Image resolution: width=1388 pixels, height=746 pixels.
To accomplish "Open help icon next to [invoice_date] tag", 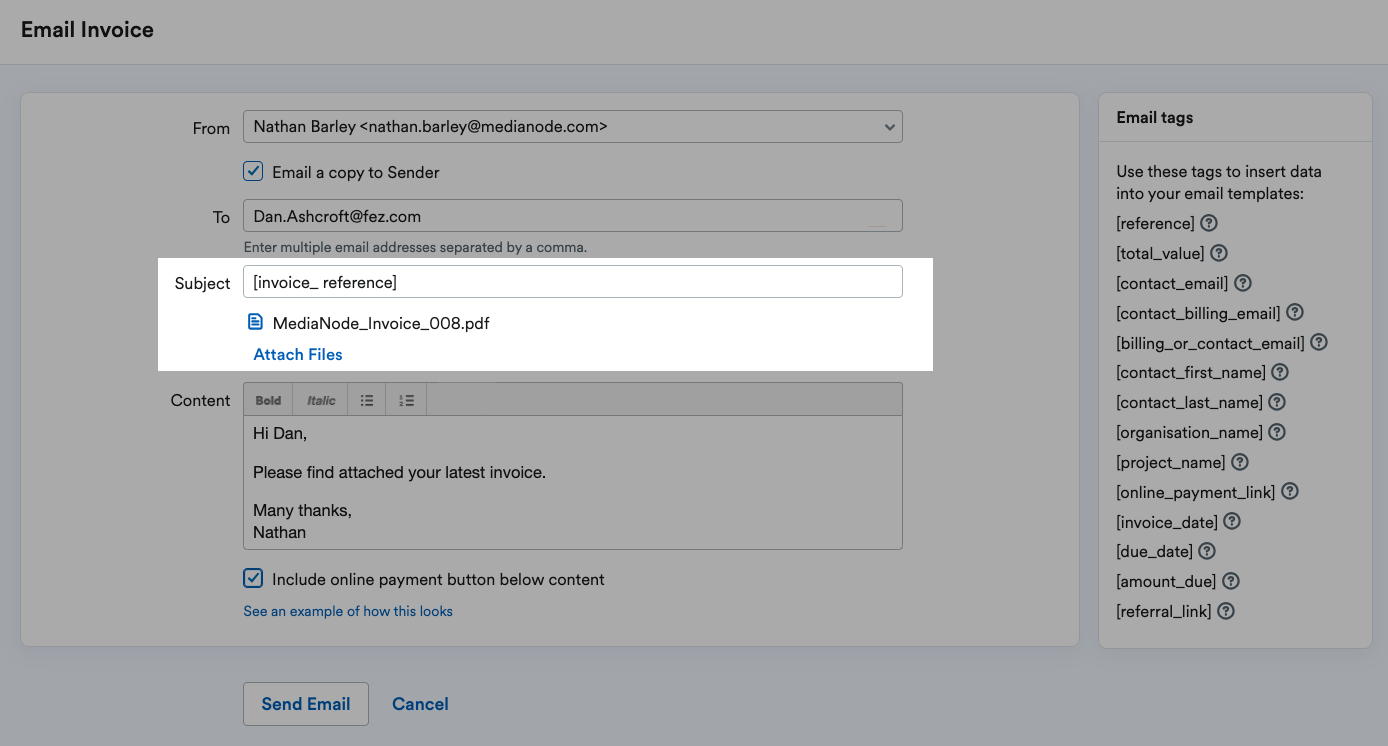I will 1232,521.
